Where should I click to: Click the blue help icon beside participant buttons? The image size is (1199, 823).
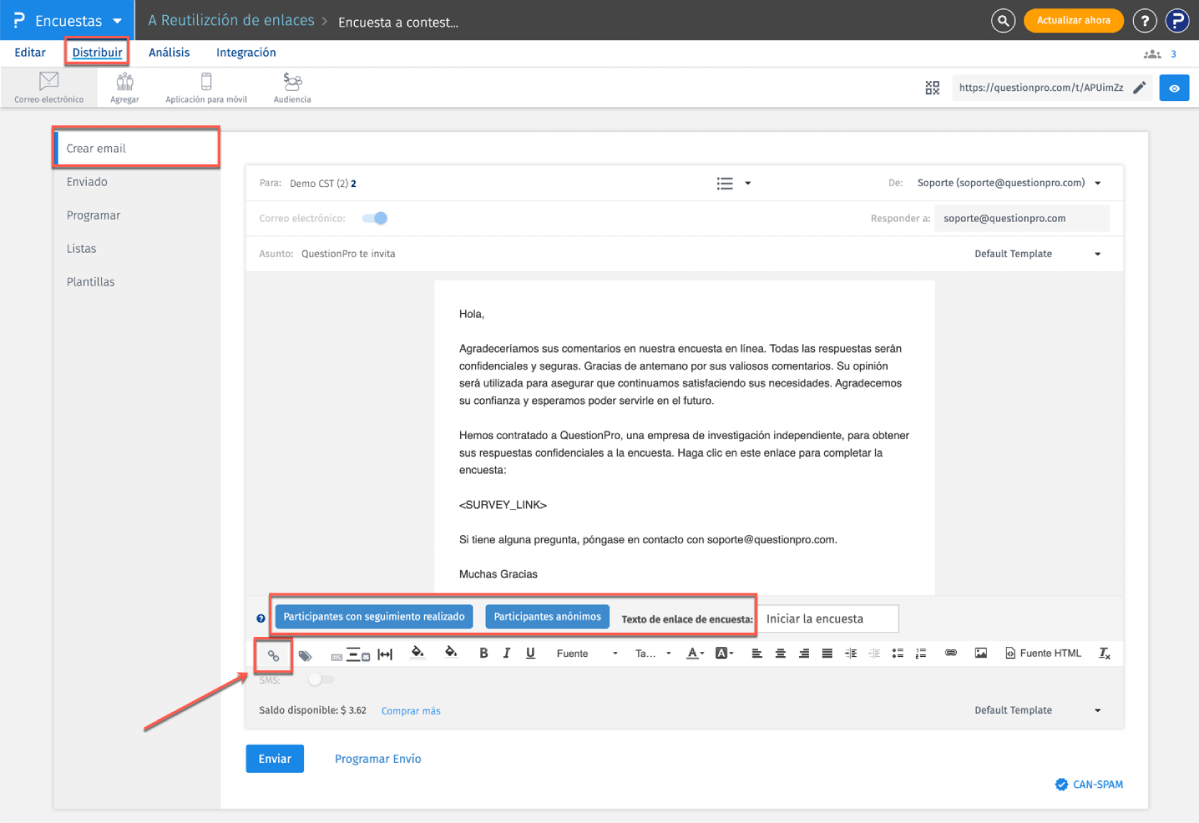pyautogui.click(x=261, y=619)
